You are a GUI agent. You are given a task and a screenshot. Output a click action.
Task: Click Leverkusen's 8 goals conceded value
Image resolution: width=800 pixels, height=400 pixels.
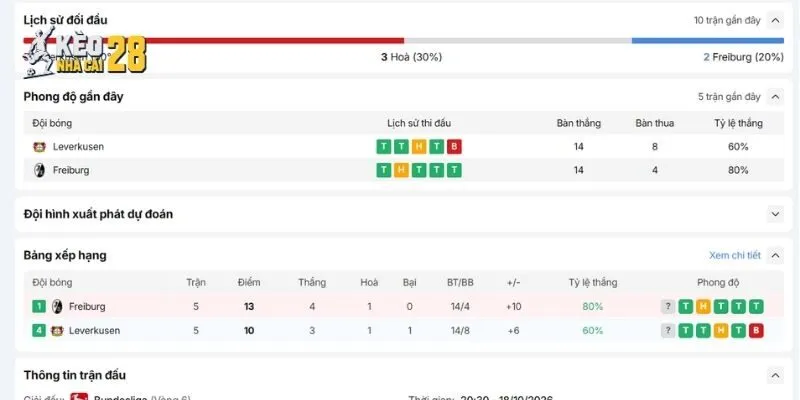coord(655,147)
